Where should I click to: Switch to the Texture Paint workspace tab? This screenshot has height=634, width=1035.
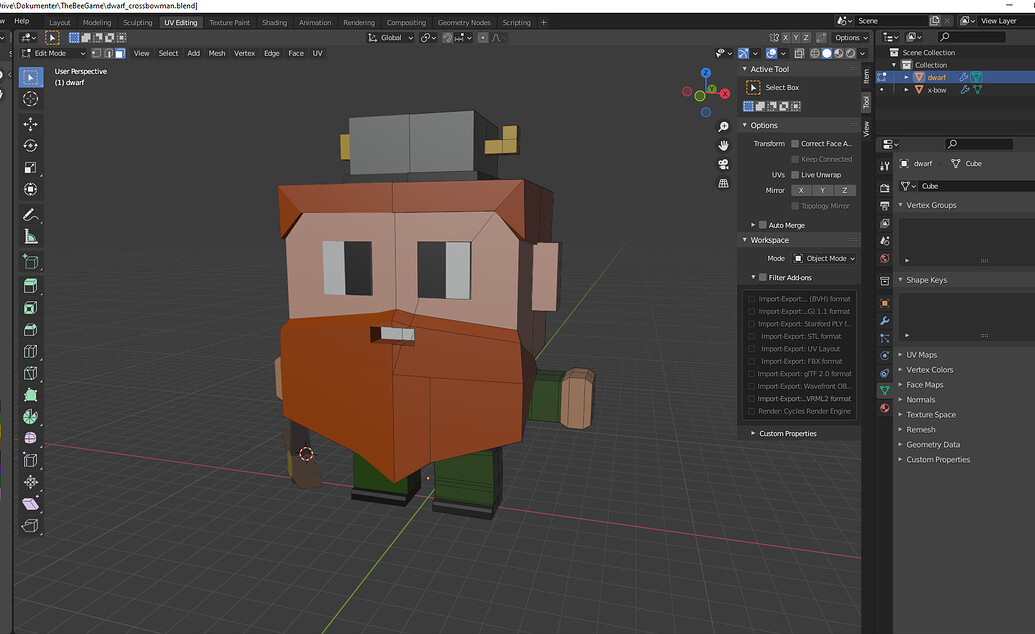pyautogui.click(x=229, y=22)
